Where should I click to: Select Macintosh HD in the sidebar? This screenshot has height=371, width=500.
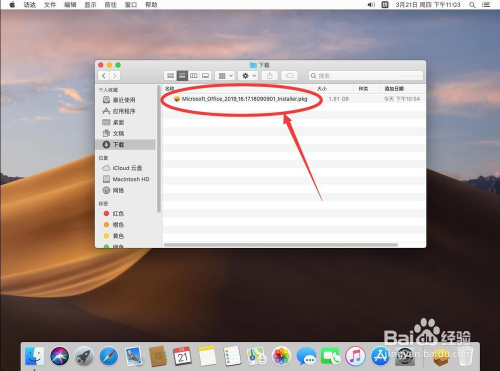(x=126, y=179)
